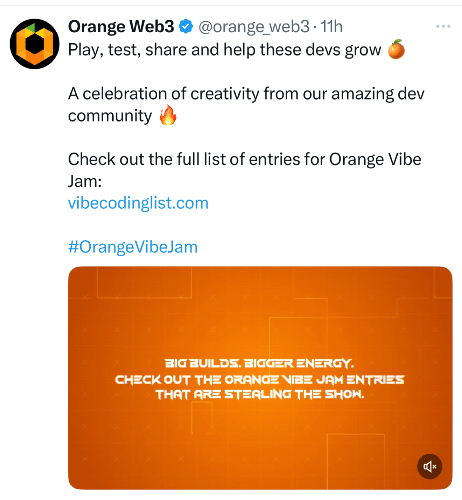Viewport: 462px width, 500px height.
Task: Click the 'Check out the full list' paragraph
Action: point(245,170)
